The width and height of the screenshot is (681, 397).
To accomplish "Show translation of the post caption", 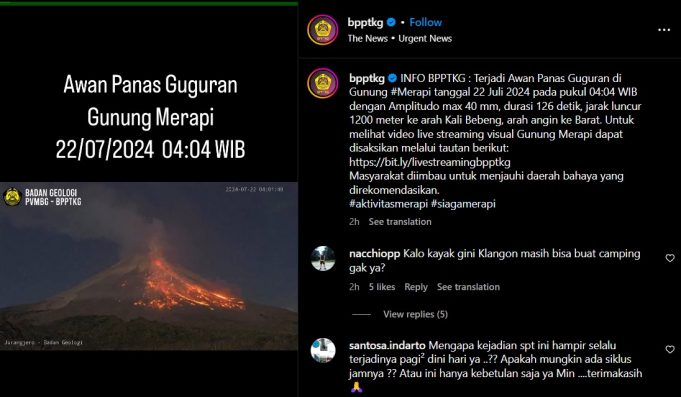I will point(400,222).
